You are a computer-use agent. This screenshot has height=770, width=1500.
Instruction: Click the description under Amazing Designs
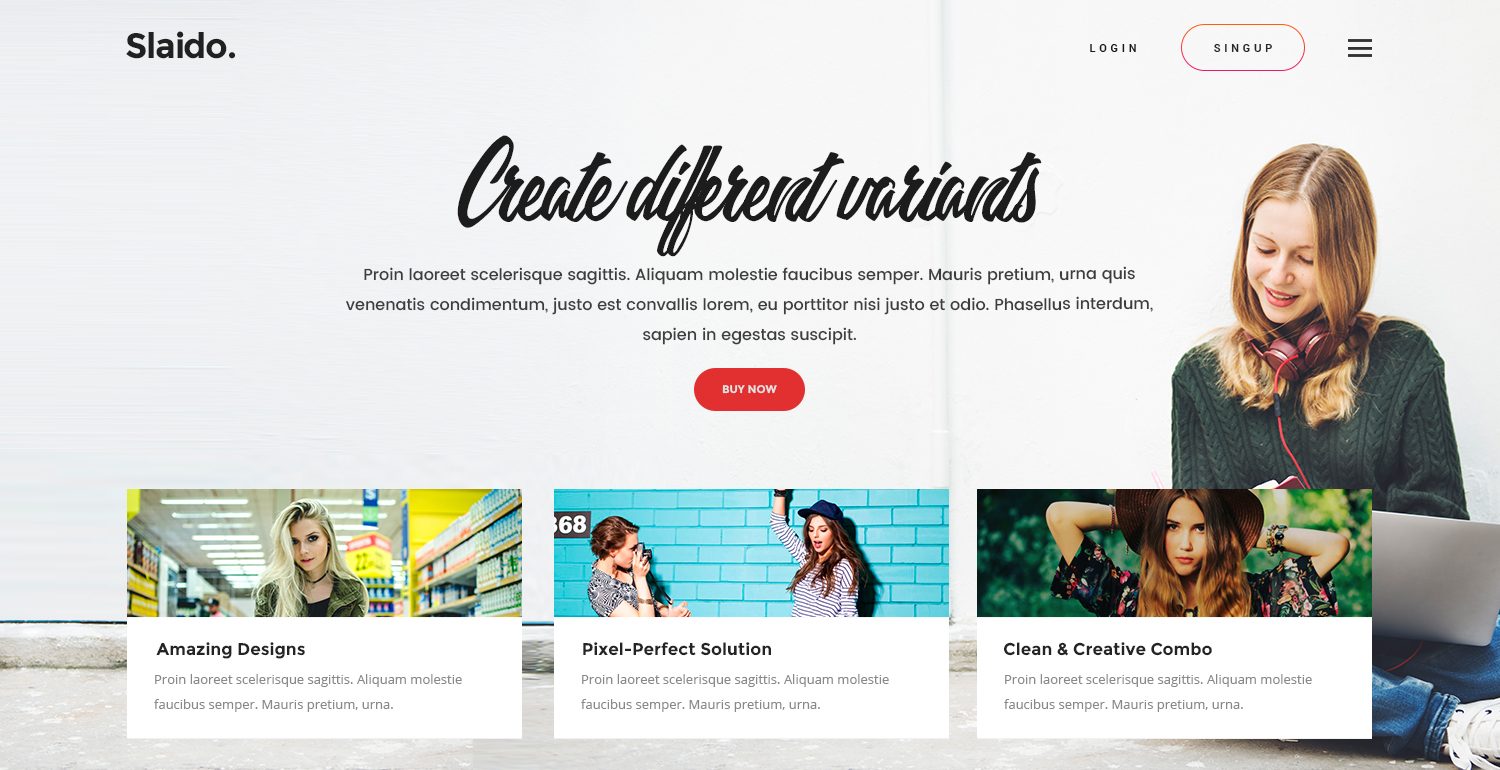[308, 692]
